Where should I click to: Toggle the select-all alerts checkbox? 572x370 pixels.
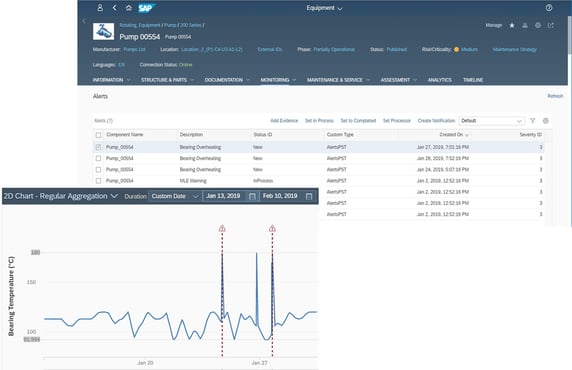(98, 135)
